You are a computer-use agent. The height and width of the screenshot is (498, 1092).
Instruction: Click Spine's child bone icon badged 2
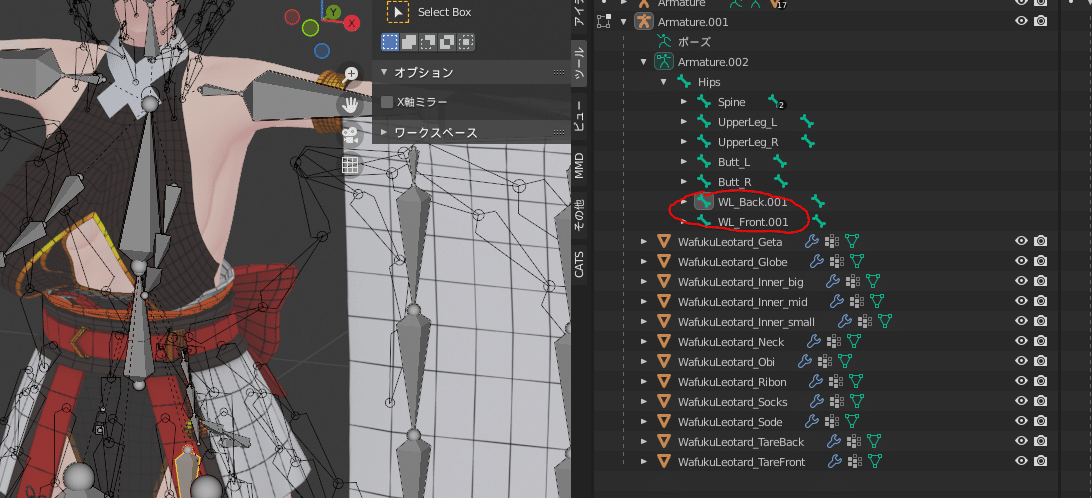pos(776,102)
